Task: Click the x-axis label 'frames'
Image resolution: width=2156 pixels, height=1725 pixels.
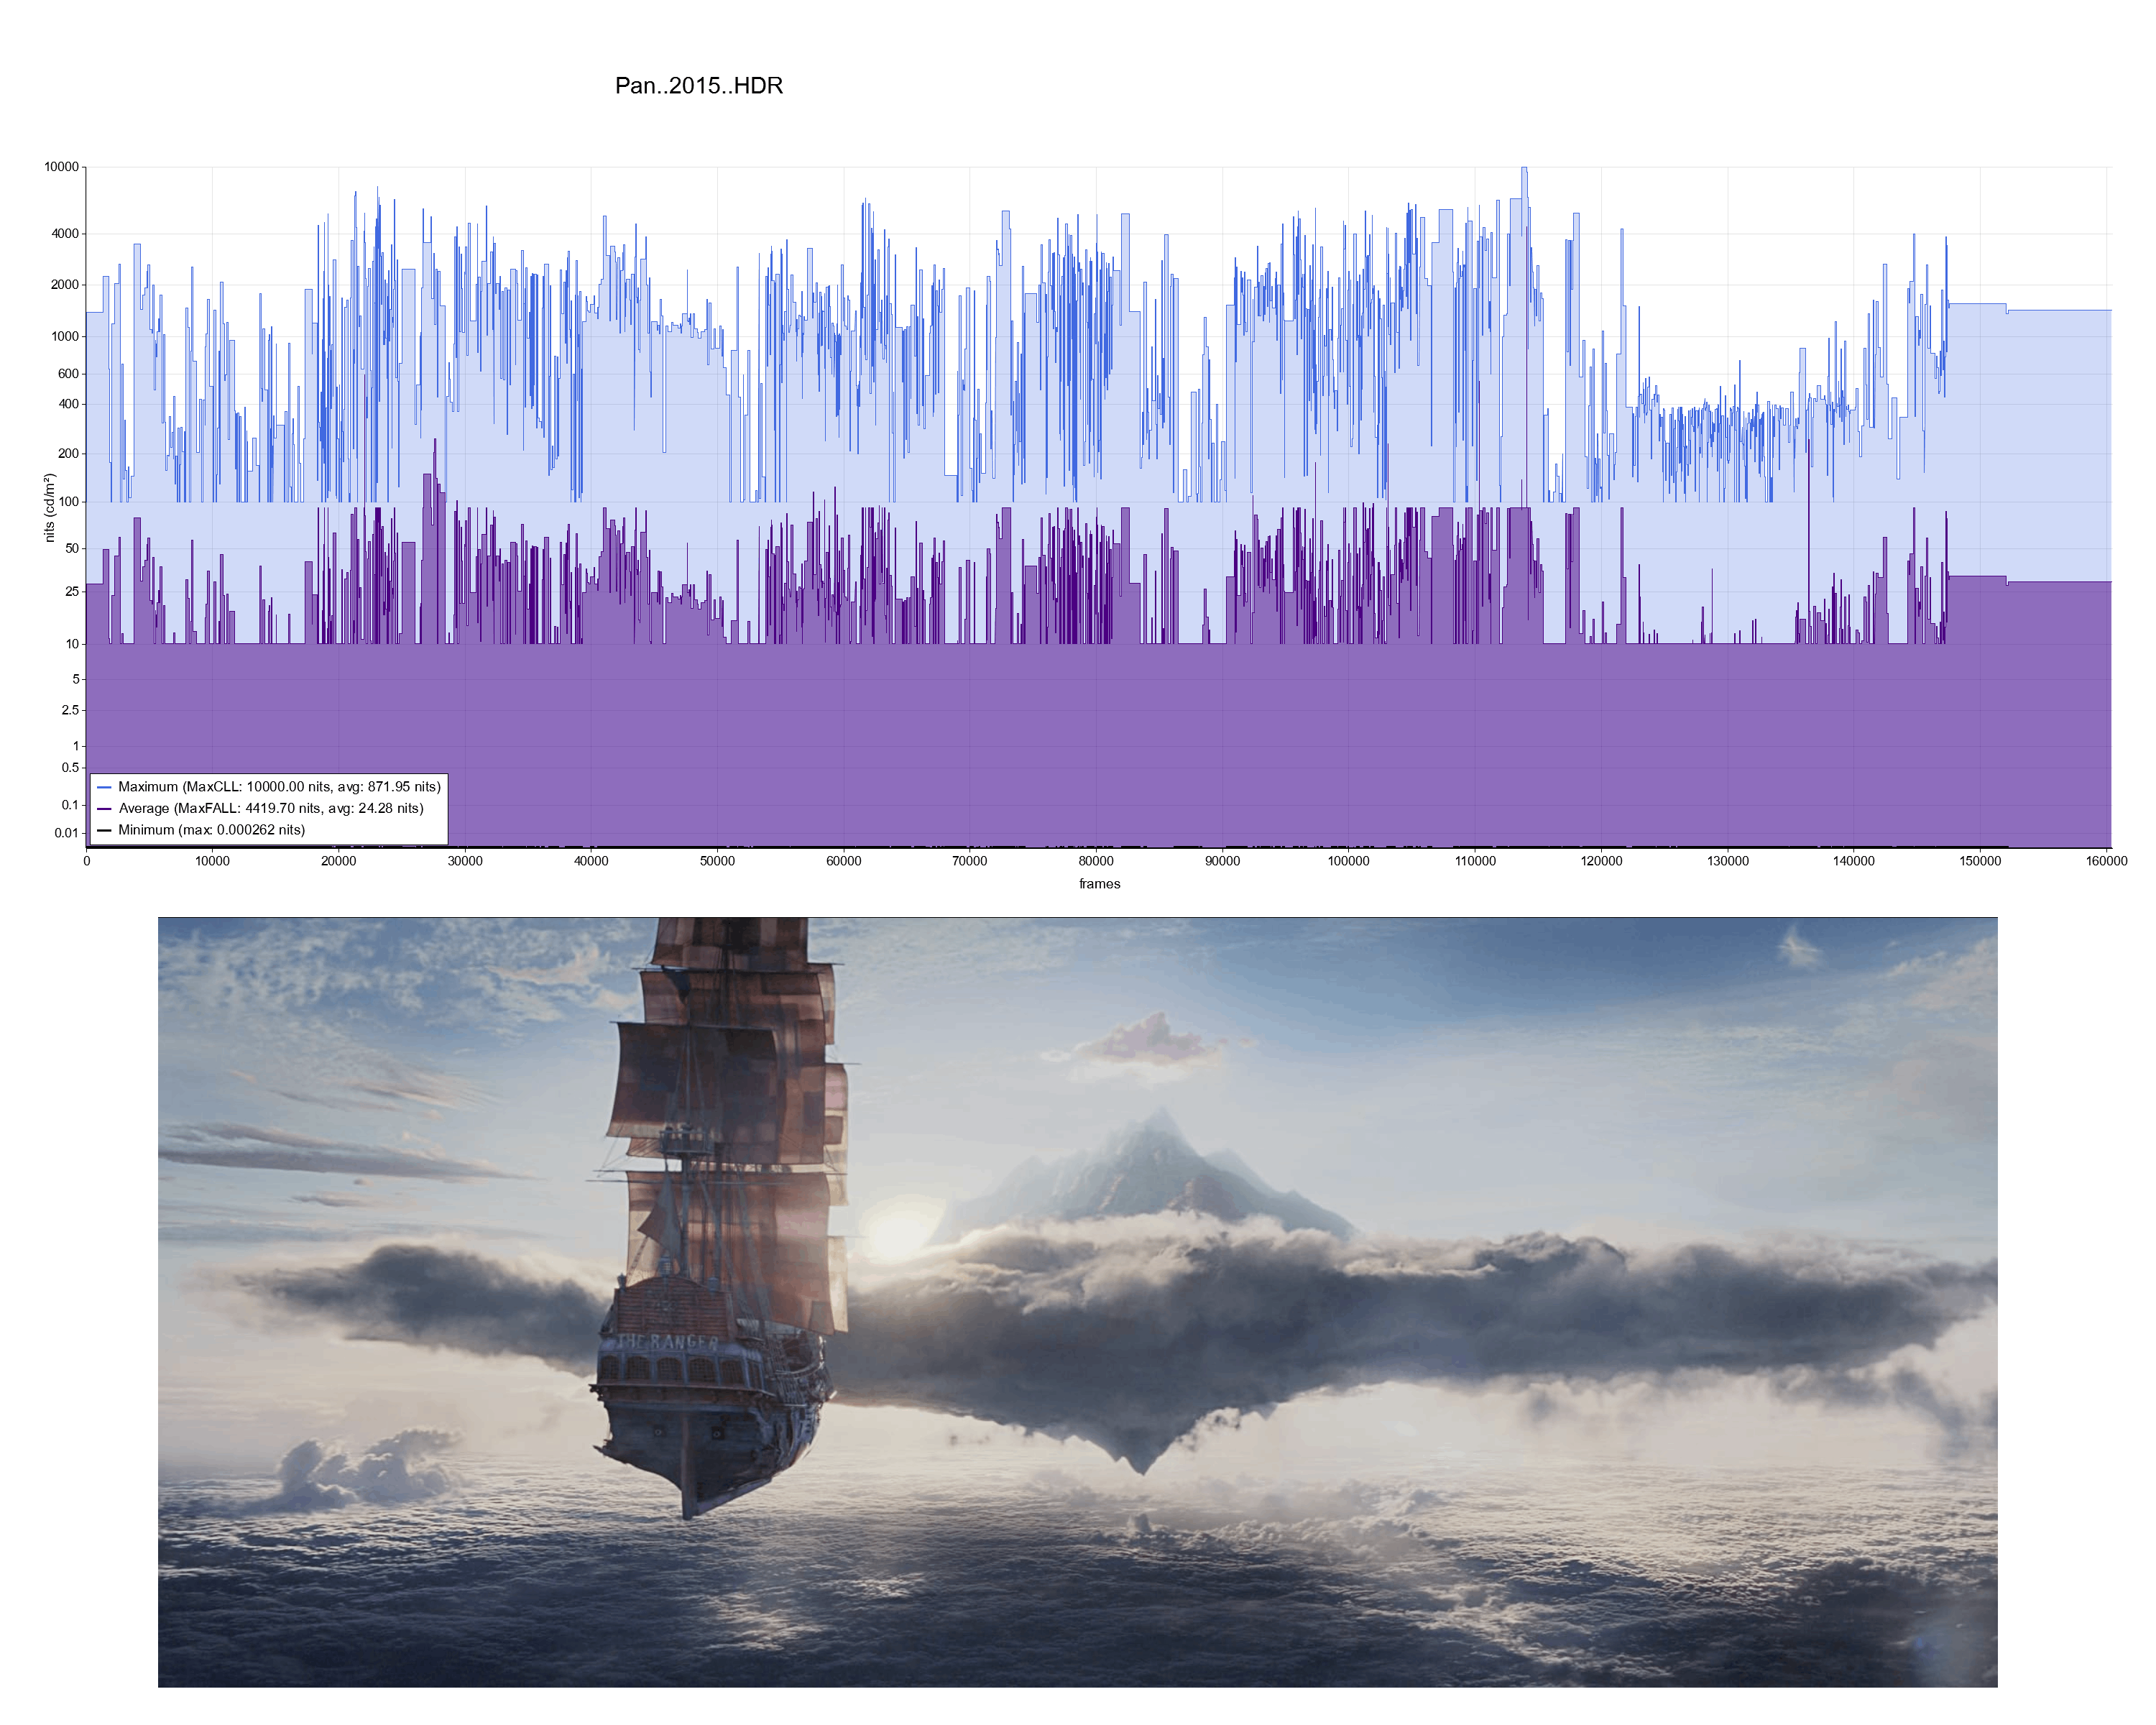Action: [1099, 884]
